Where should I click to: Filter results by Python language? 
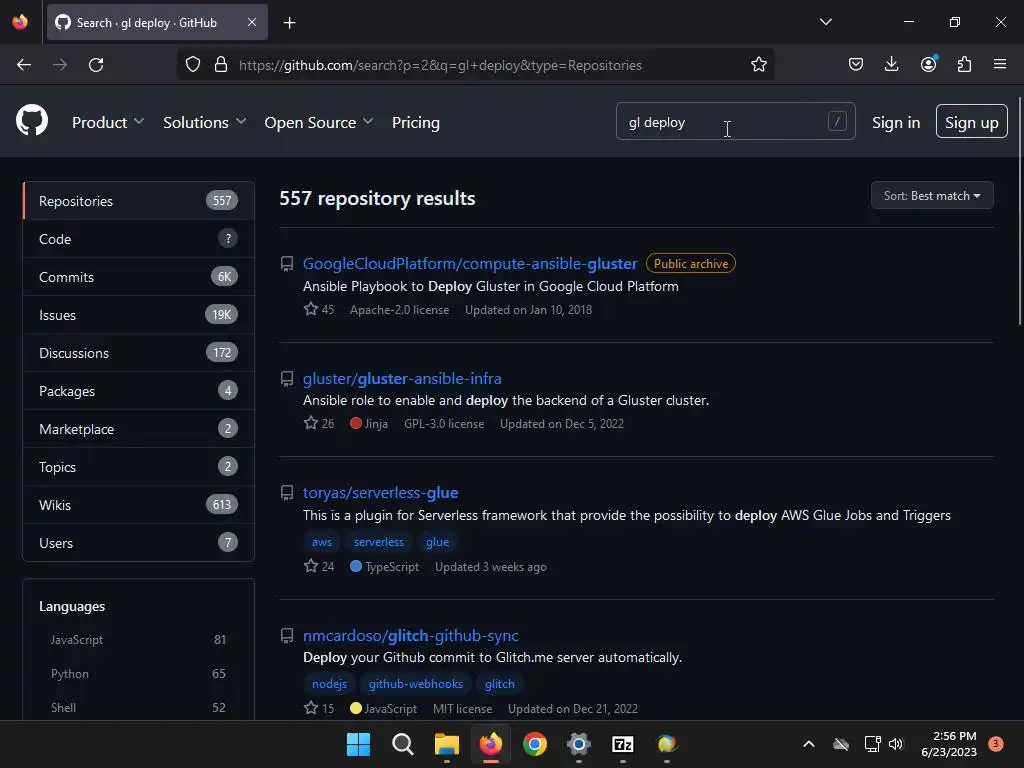click(x=138, y=673)
